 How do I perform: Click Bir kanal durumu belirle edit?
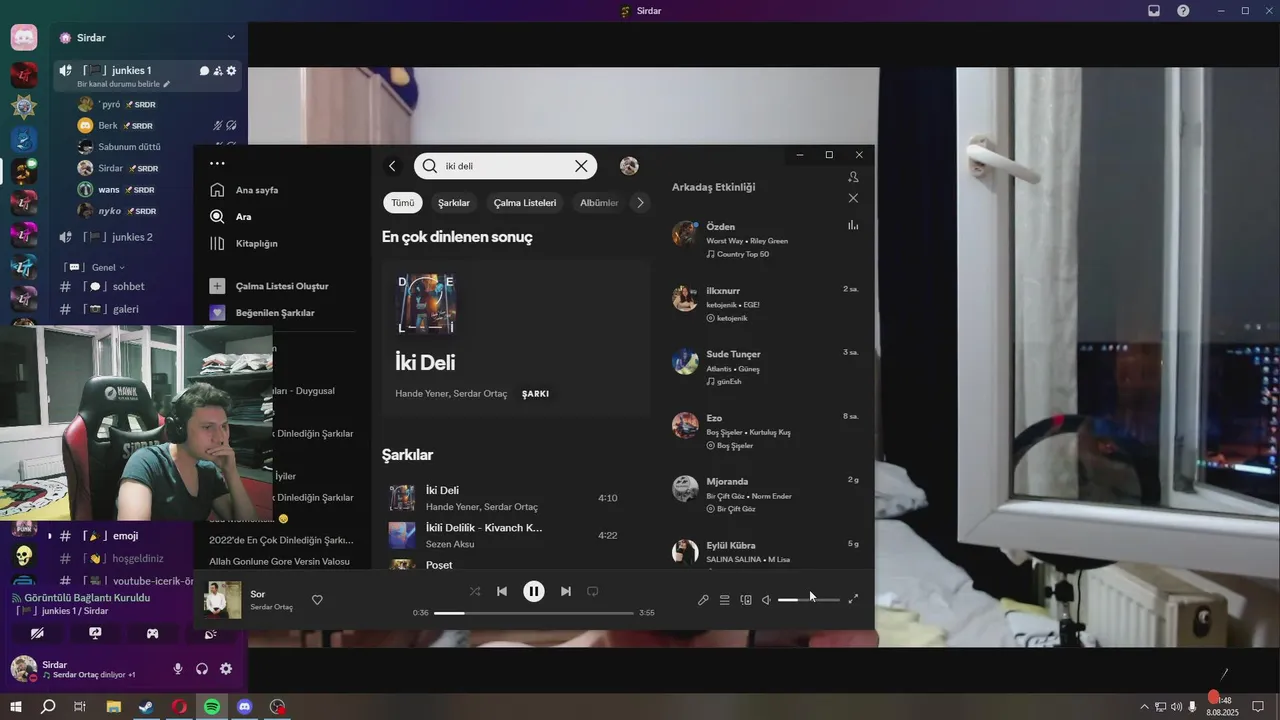coord(124,85)
